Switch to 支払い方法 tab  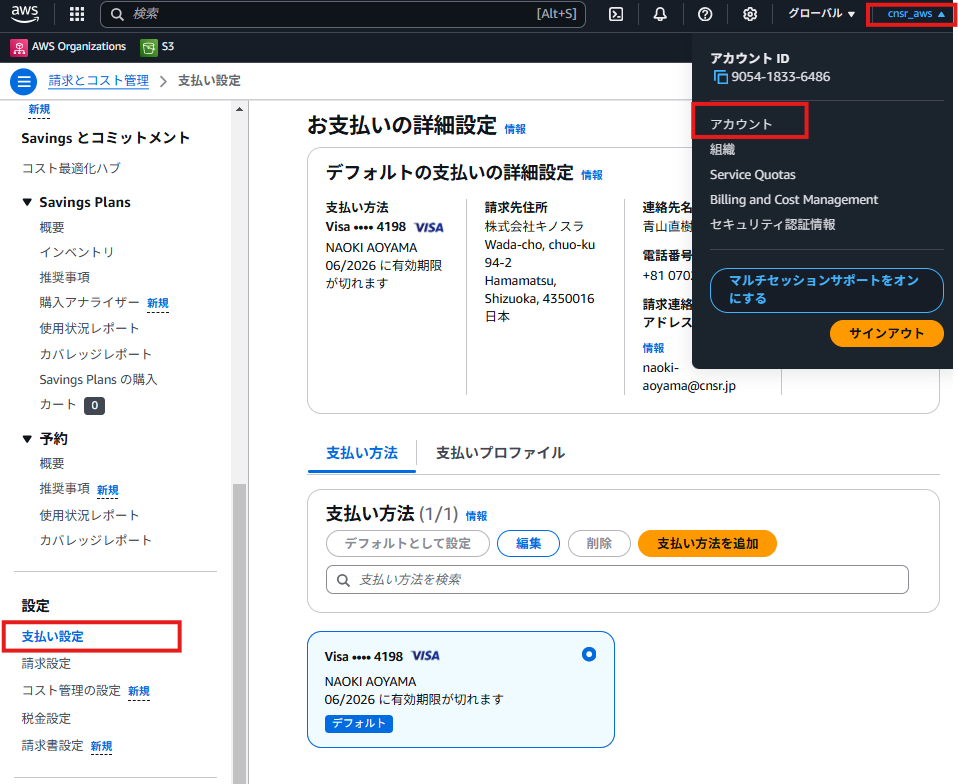(362, 453)
